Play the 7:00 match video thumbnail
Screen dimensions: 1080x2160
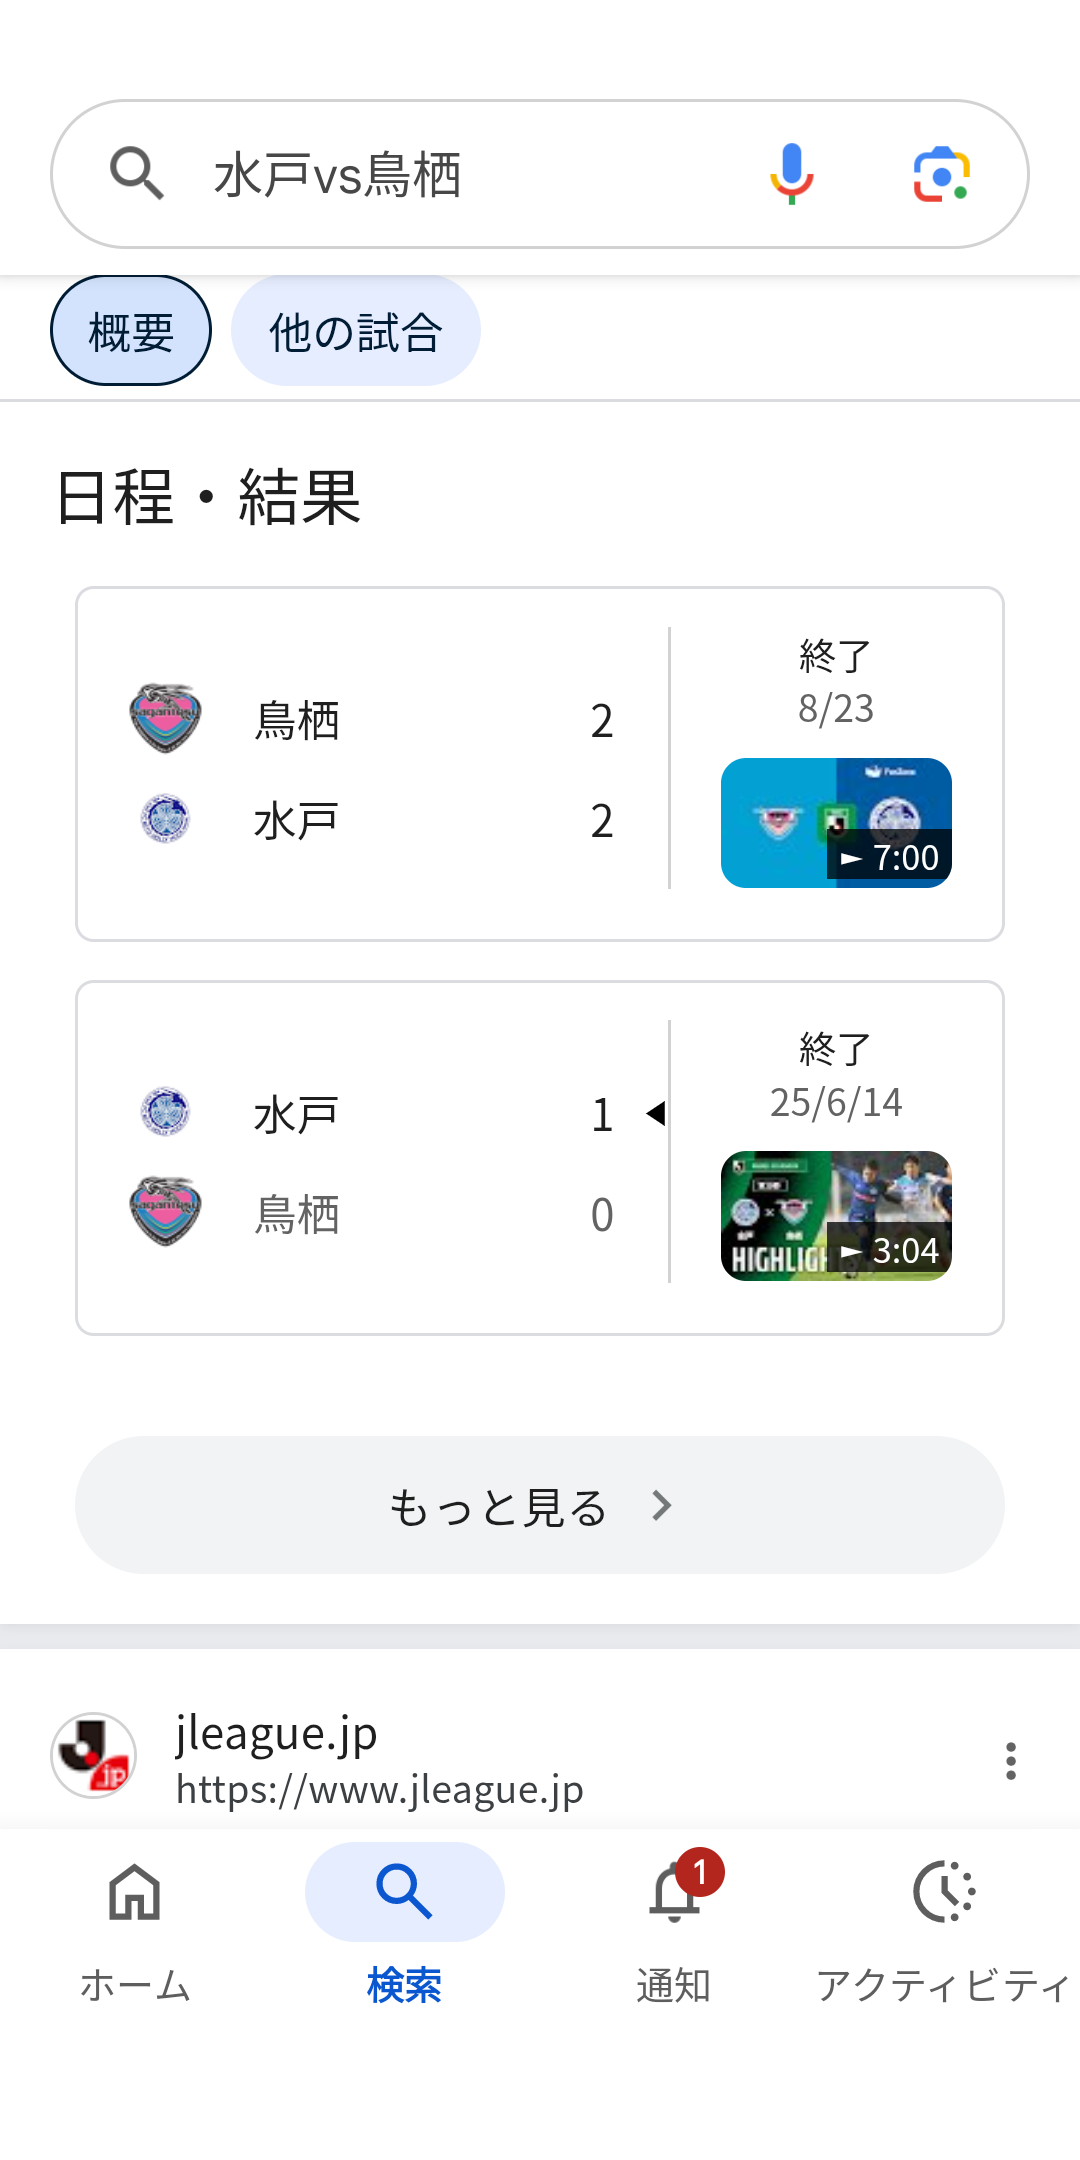pyautogui.click(x=836, y=823)
